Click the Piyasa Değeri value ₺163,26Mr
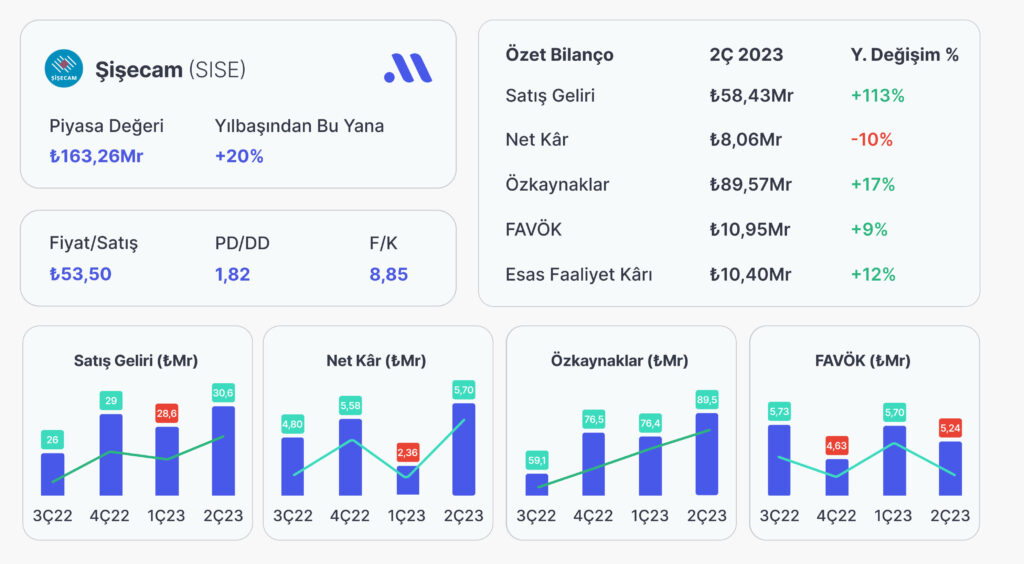 pos(96,156)
